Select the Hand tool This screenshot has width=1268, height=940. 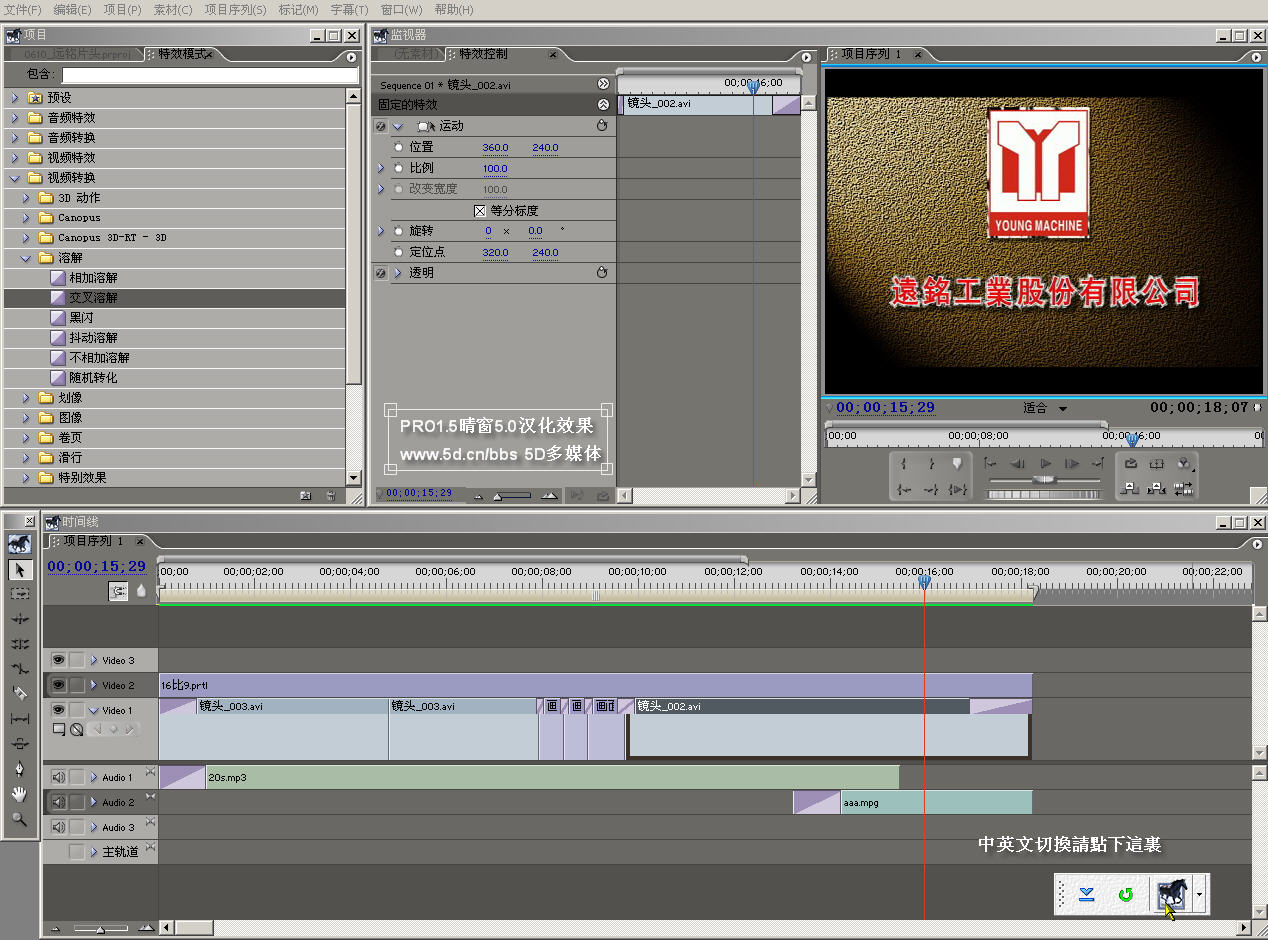[19, 794]
